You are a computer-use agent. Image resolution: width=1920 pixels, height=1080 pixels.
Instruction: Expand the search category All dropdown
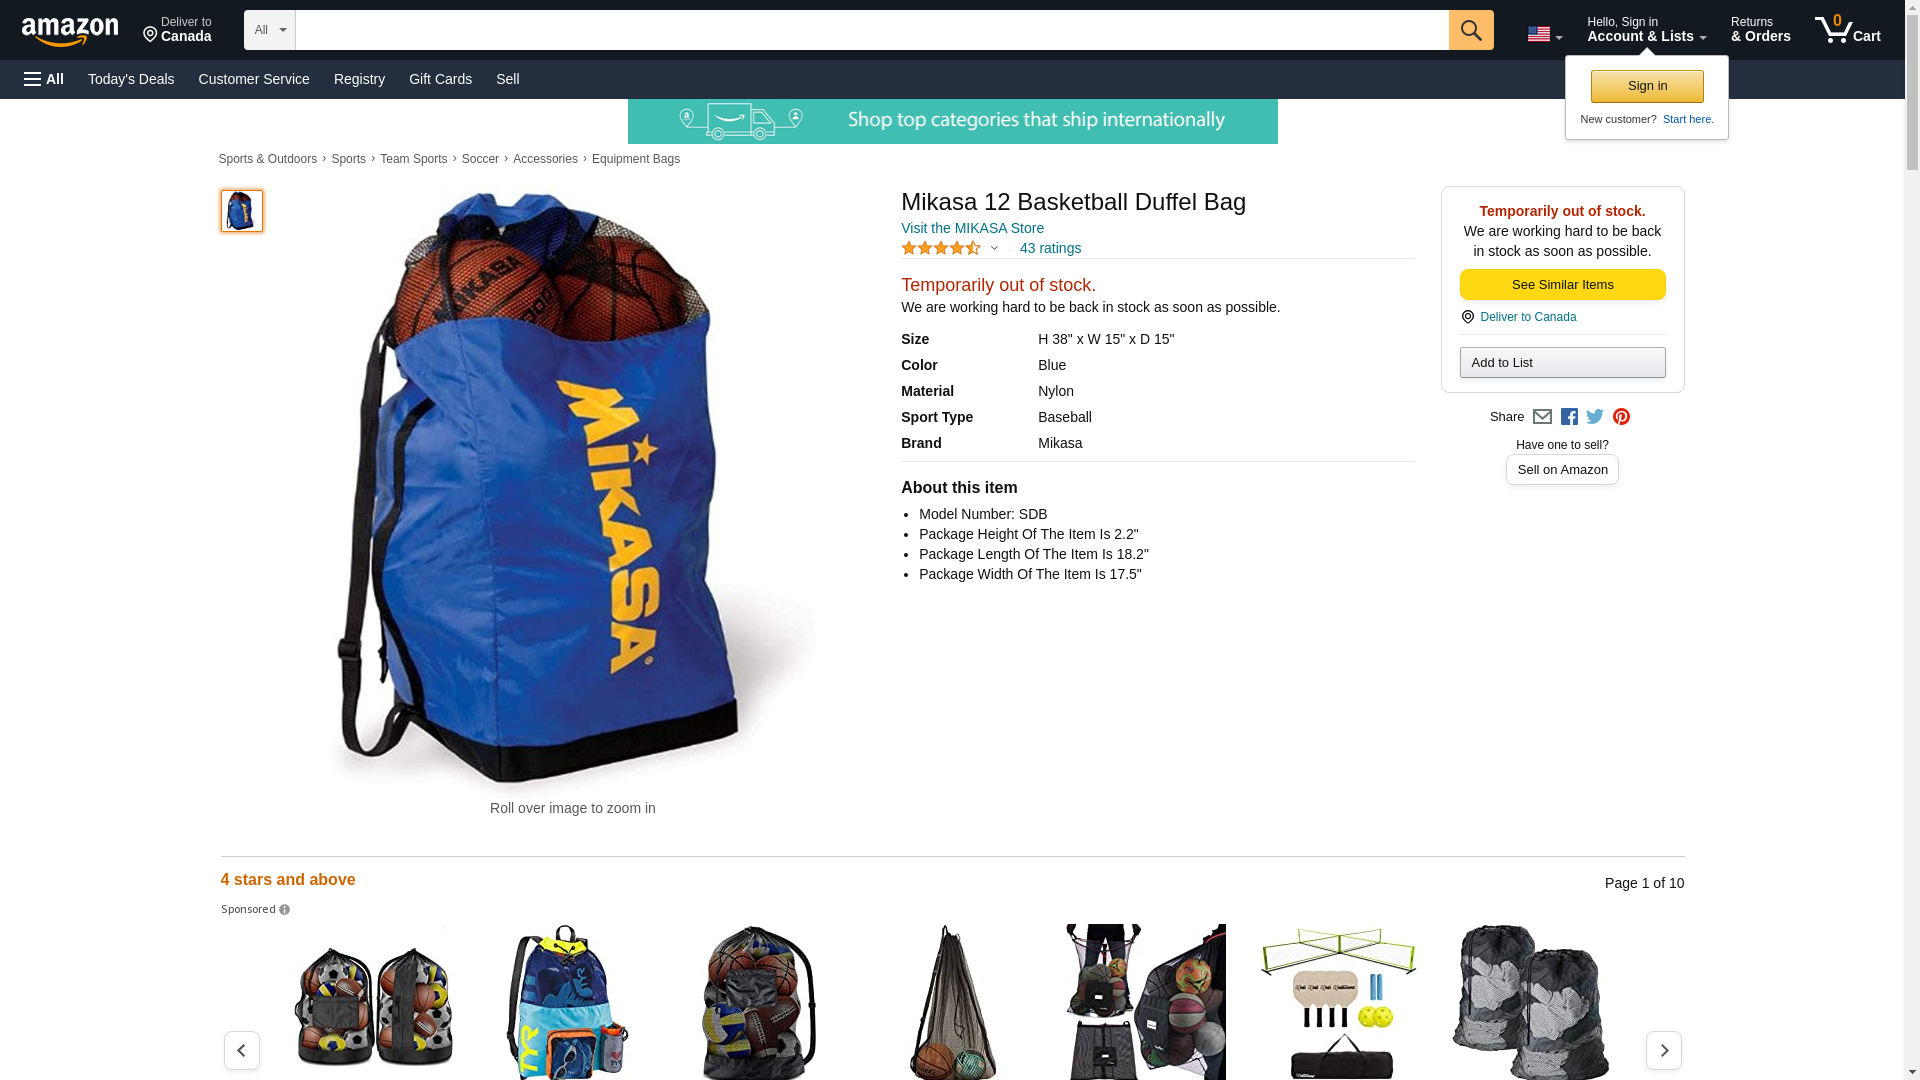[270, 30]
